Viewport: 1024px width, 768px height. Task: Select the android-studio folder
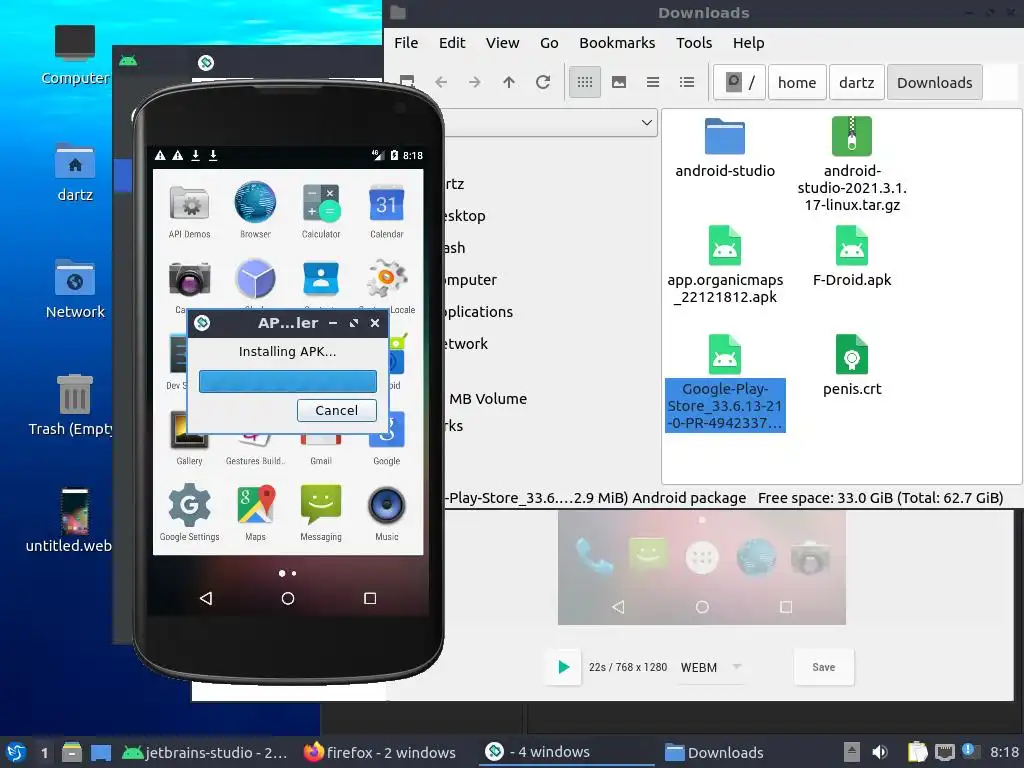click(x=725, y=149)
